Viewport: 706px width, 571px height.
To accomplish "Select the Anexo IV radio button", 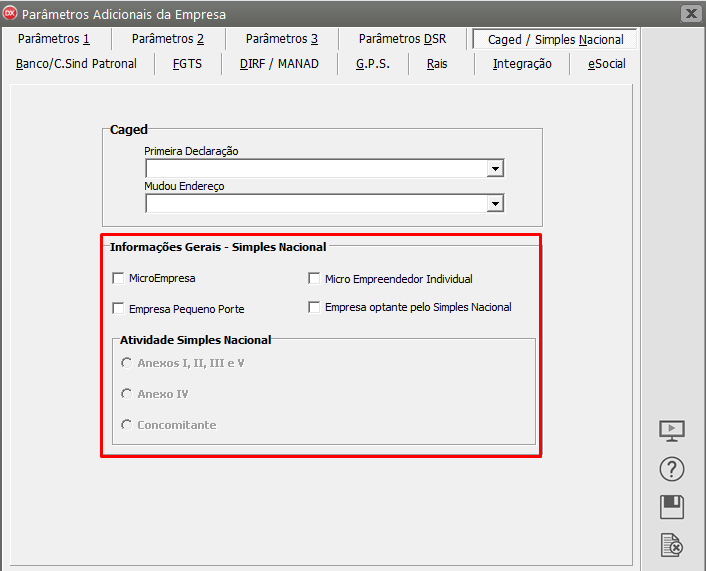I will [126, 394].
